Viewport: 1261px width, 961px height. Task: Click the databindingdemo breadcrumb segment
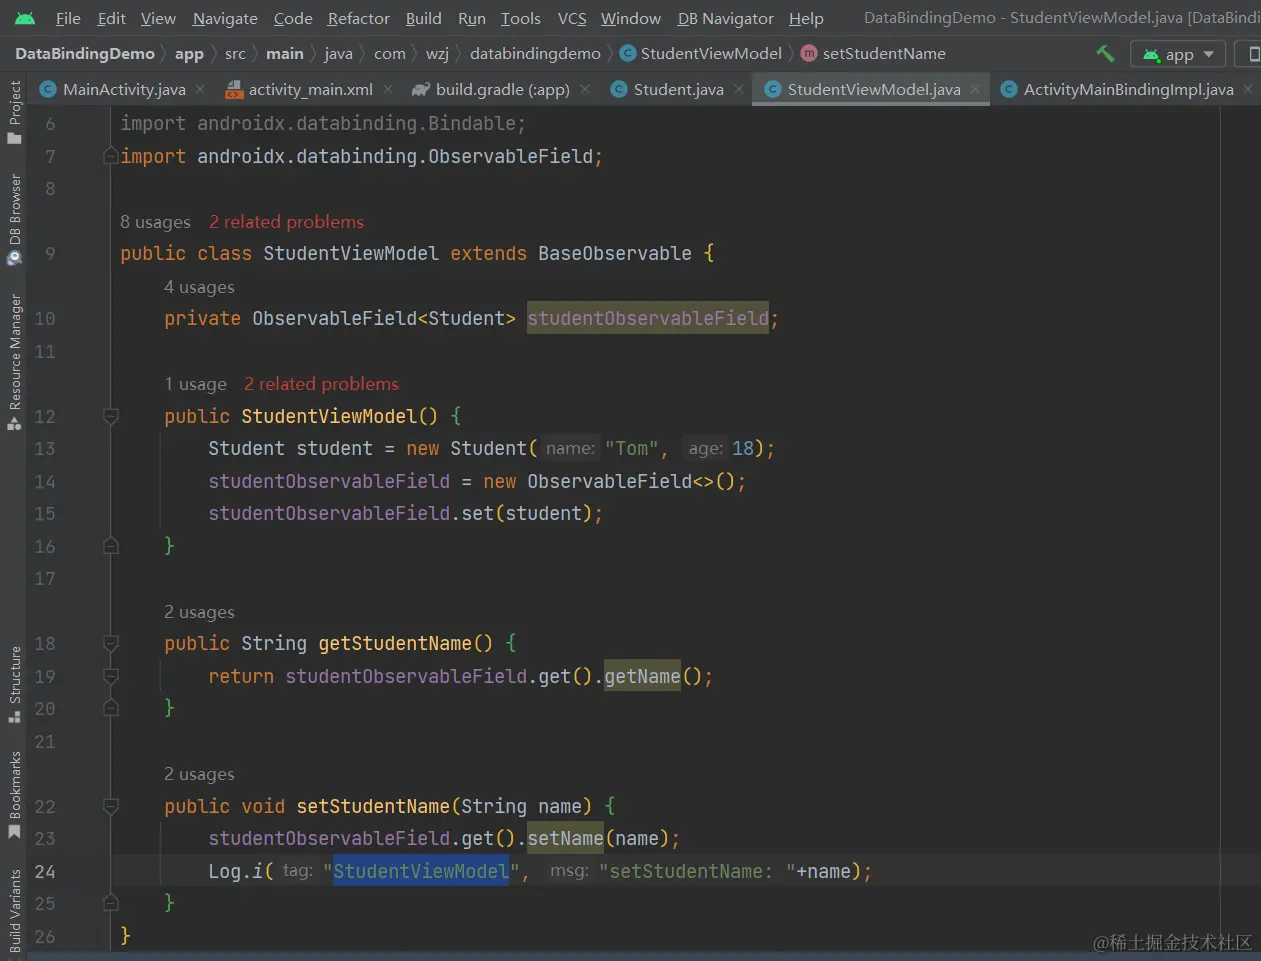pos(535,53)
